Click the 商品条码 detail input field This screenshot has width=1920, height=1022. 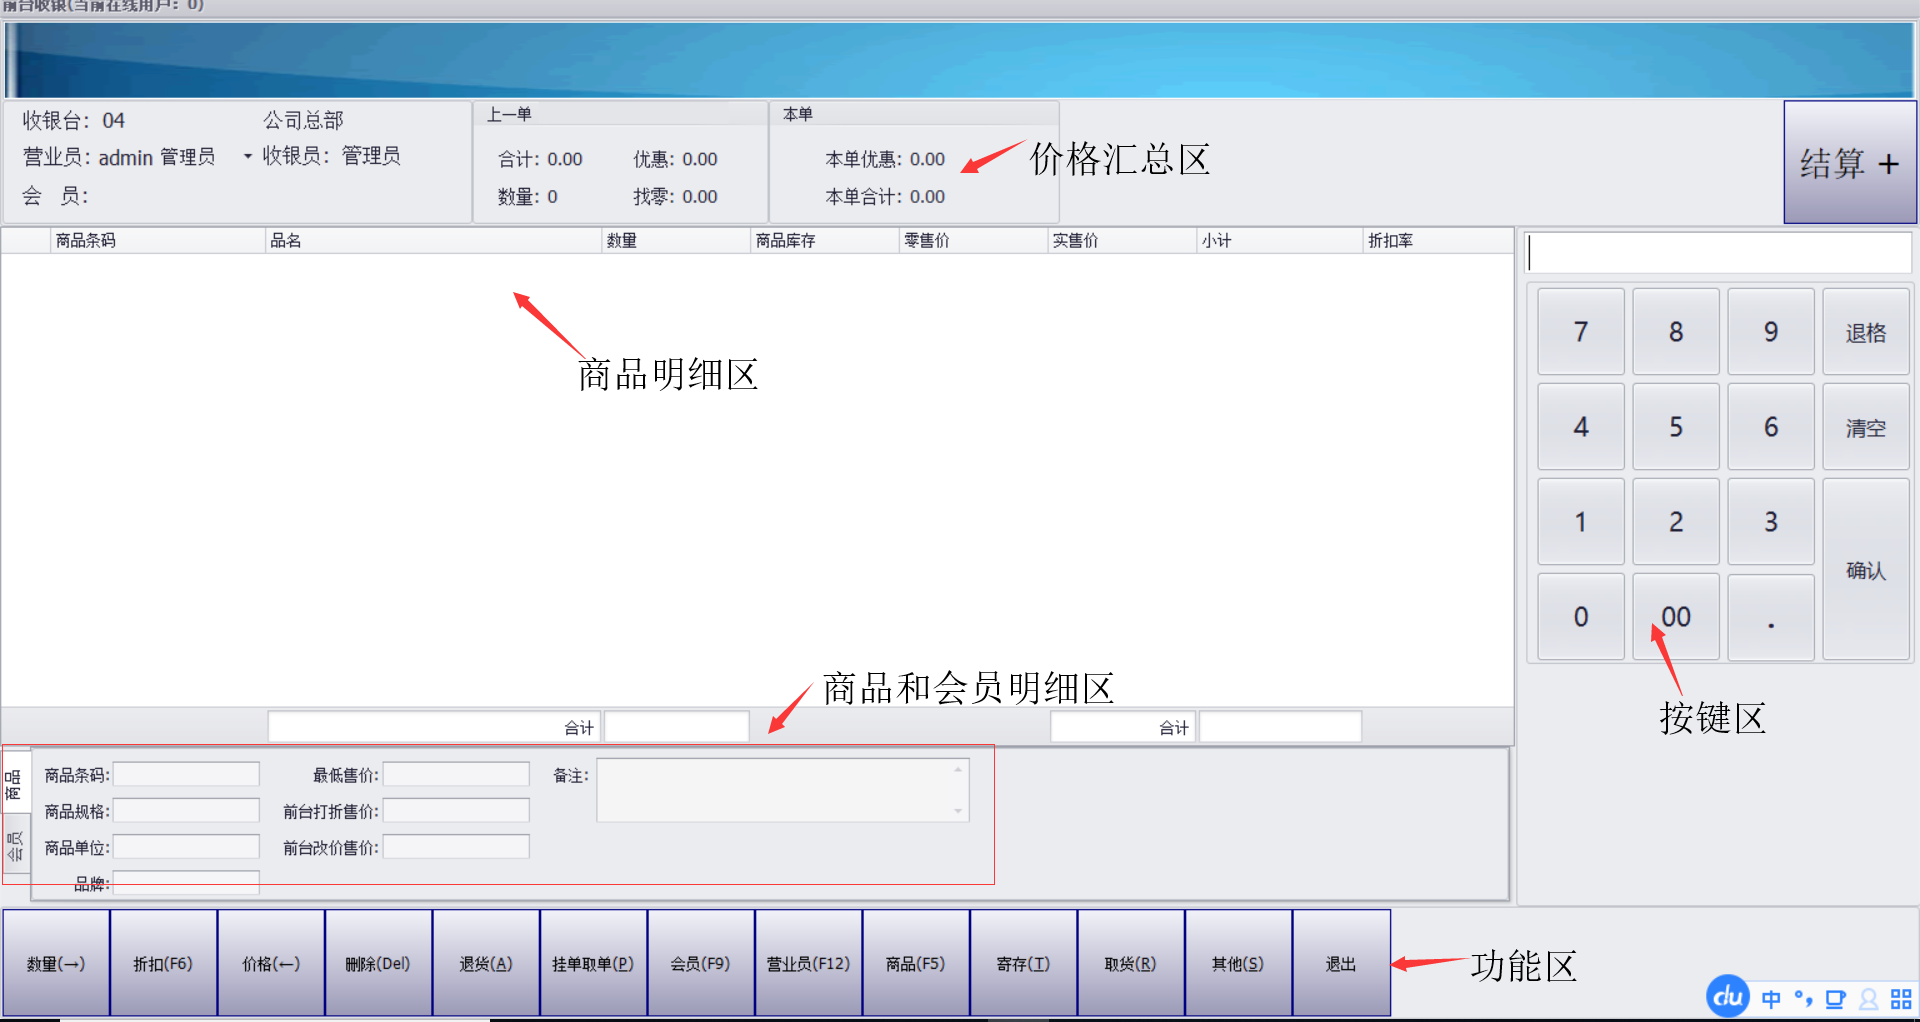click(x=187, y=774)
